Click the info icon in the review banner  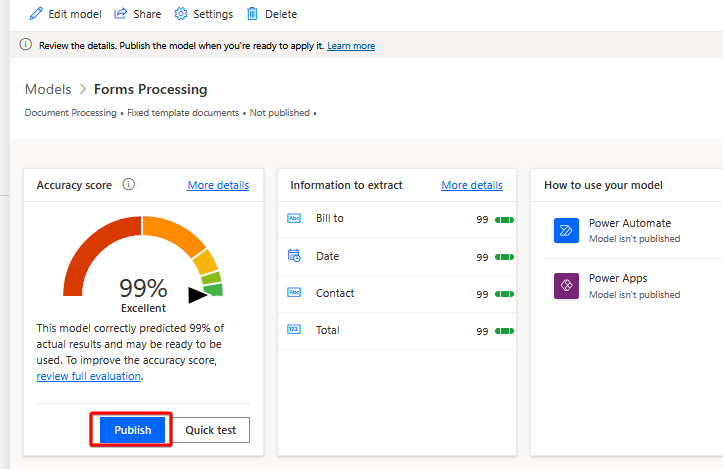26,45
